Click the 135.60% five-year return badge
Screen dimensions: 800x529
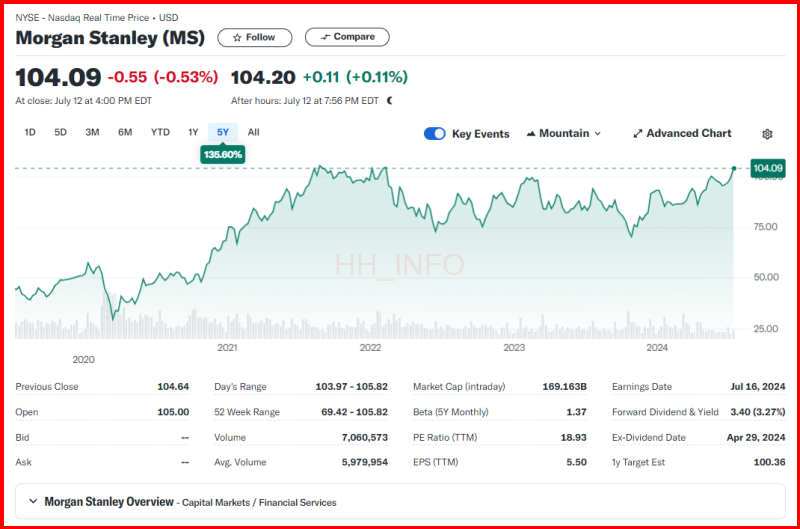(222, 155)
